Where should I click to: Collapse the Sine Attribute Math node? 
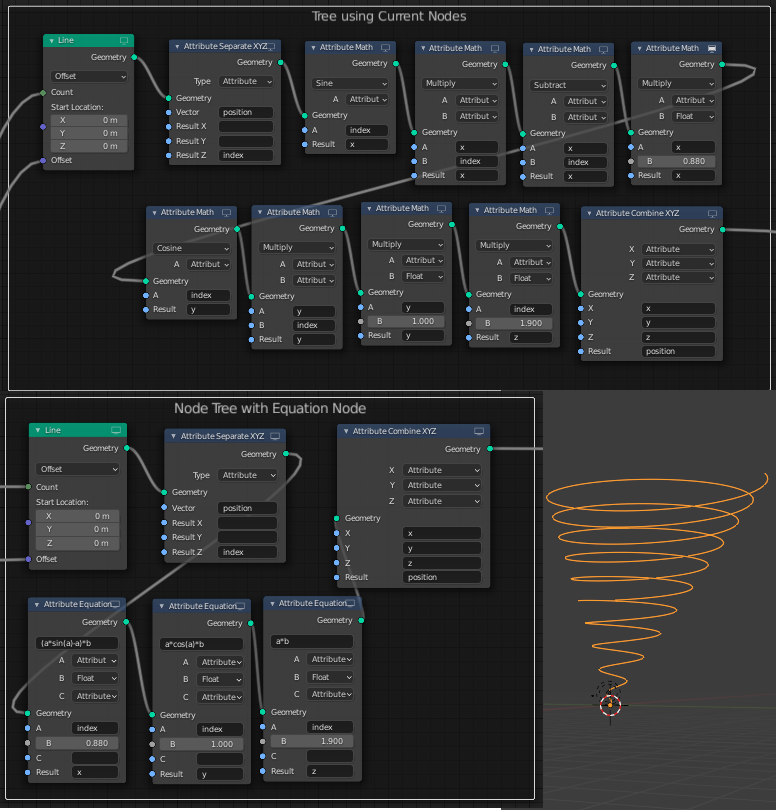313,48
